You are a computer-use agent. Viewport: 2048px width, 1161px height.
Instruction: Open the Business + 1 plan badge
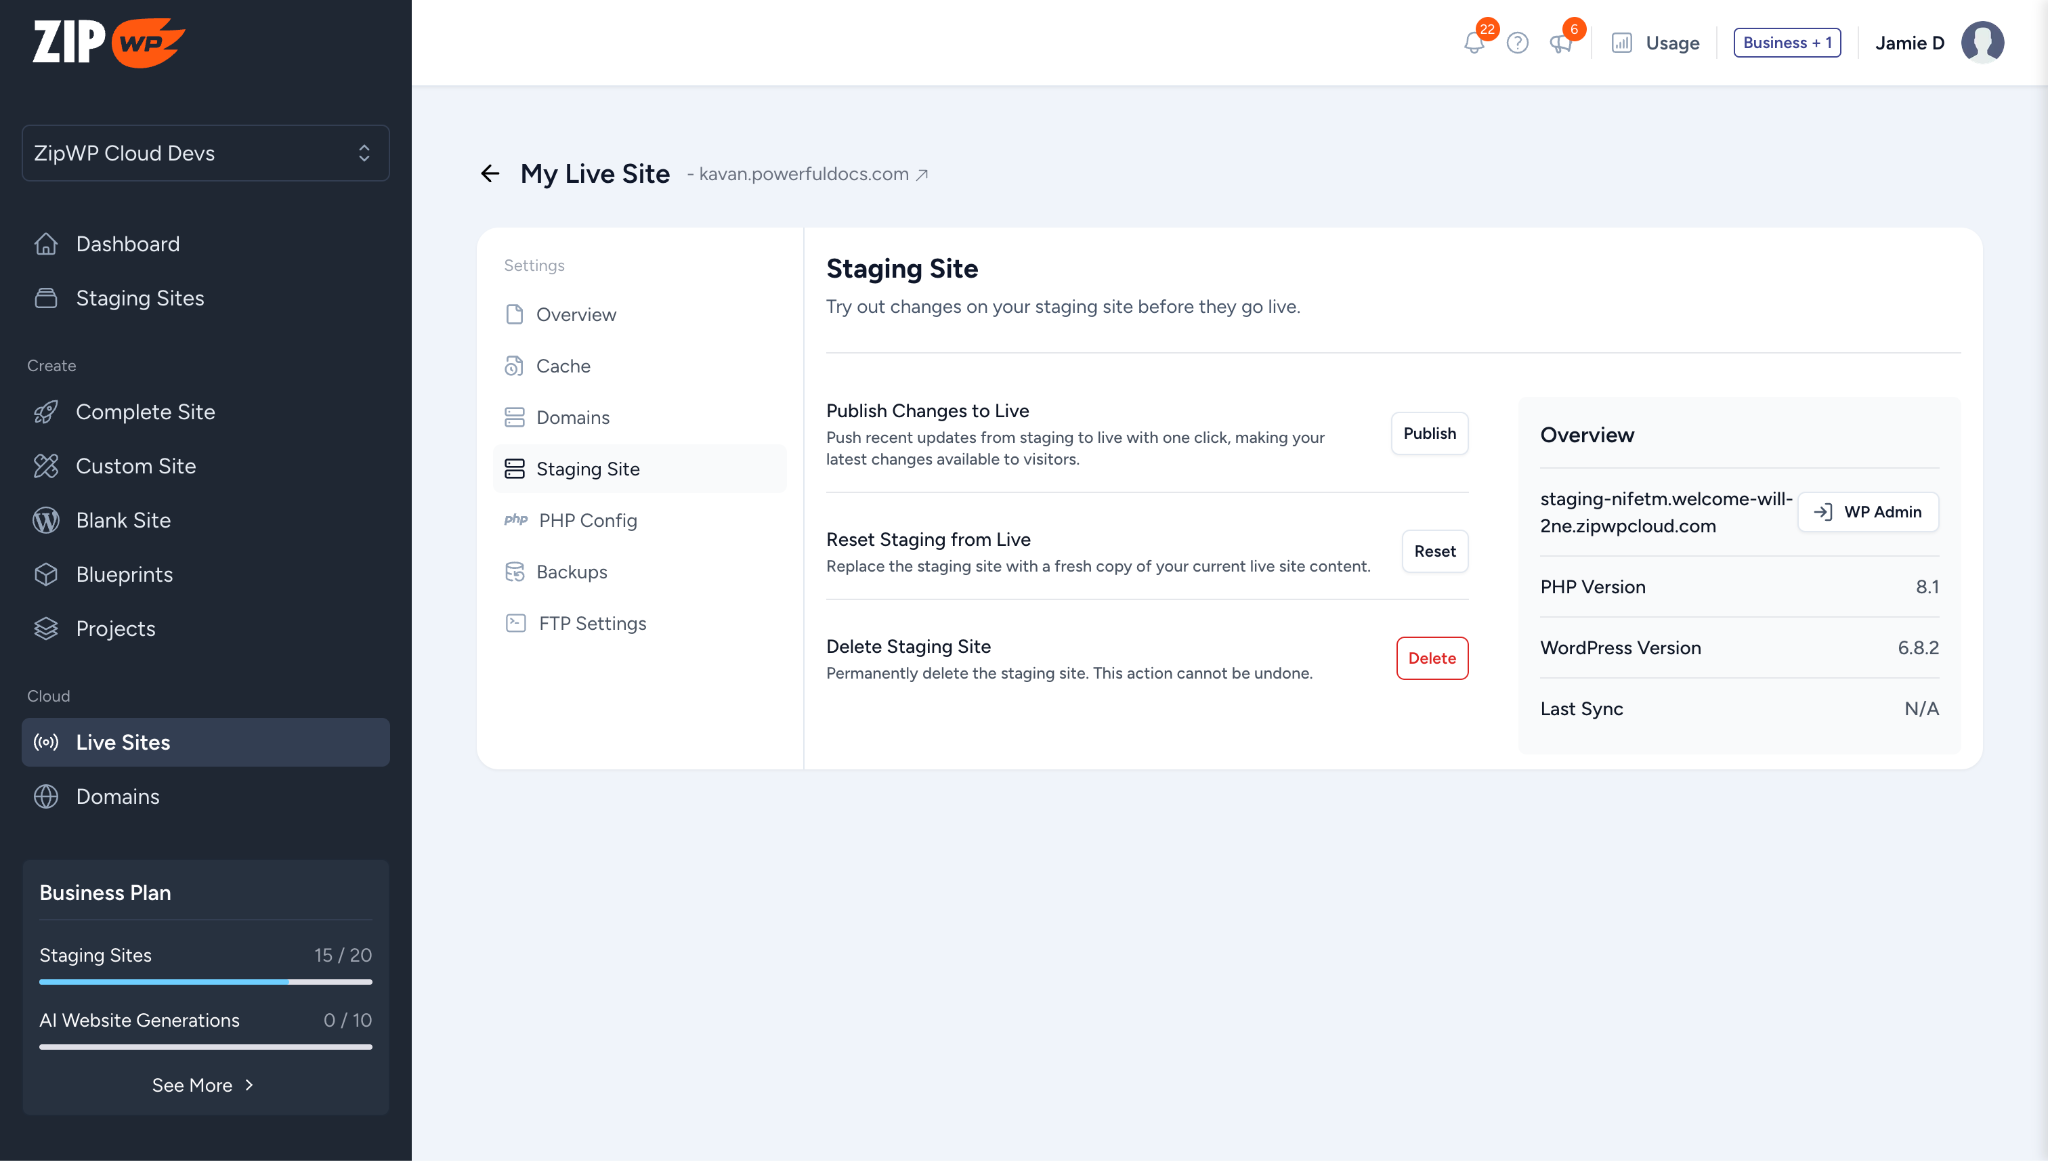[1787, 43]
